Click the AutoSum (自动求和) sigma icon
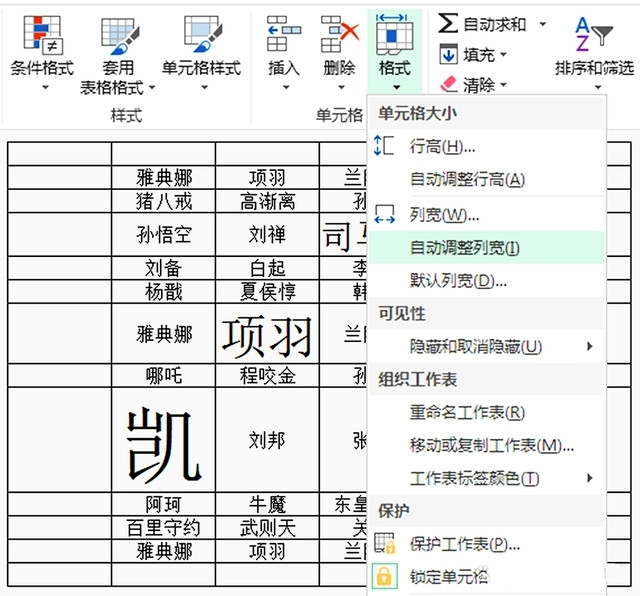Image resolution: width=640 pixels, height=596 pixels. 449,23
